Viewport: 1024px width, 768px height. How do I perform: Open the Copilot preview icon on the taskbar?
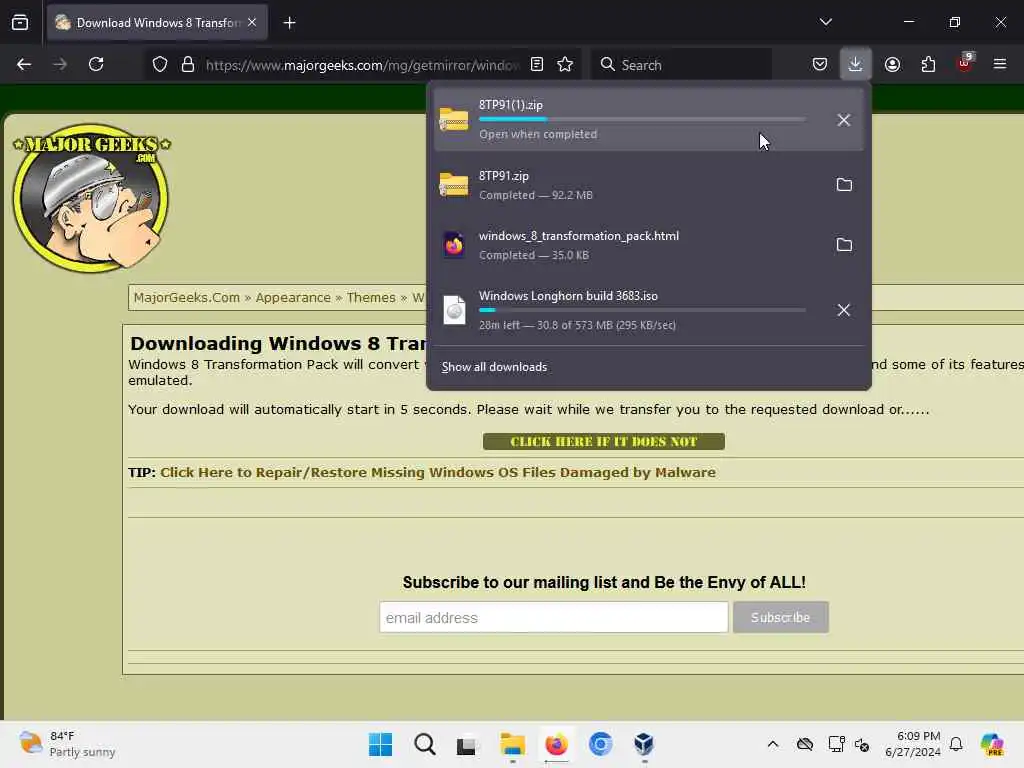tap(993, 744)
